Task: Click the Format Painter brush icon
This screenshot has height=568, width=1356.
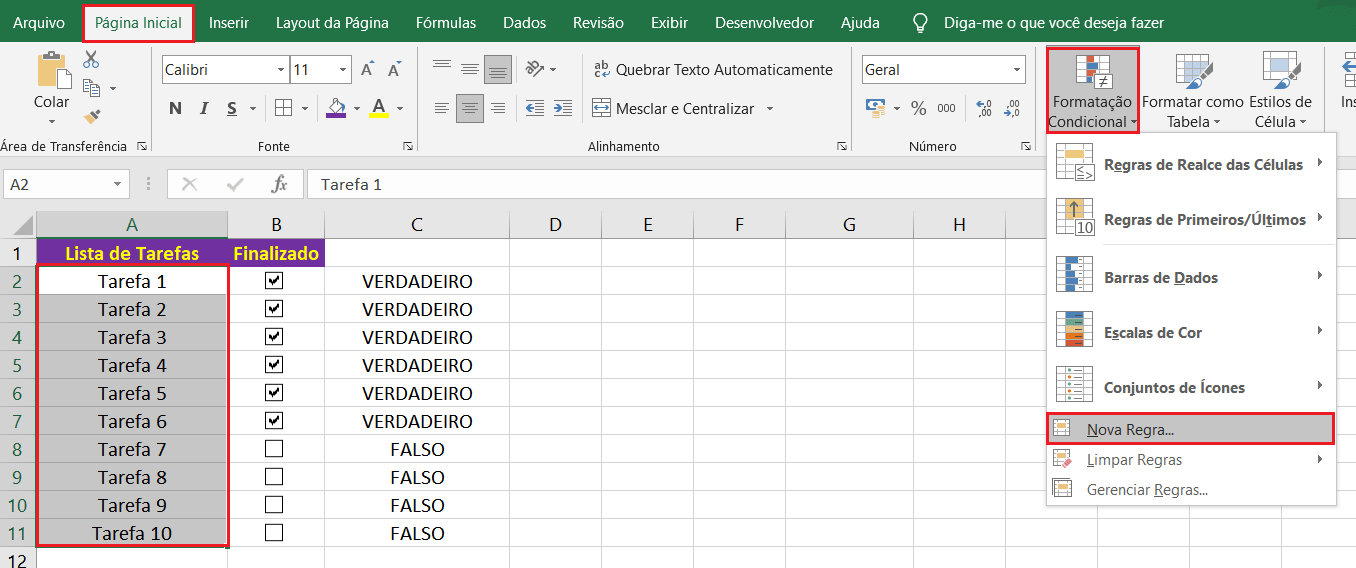Action: [x=92, y=117]
